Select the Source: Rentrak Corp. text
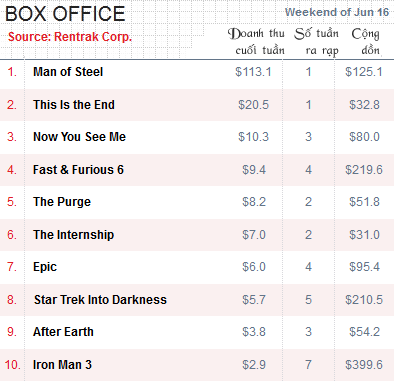This screenshot has width=394, height=381. (x=70, y=37)
